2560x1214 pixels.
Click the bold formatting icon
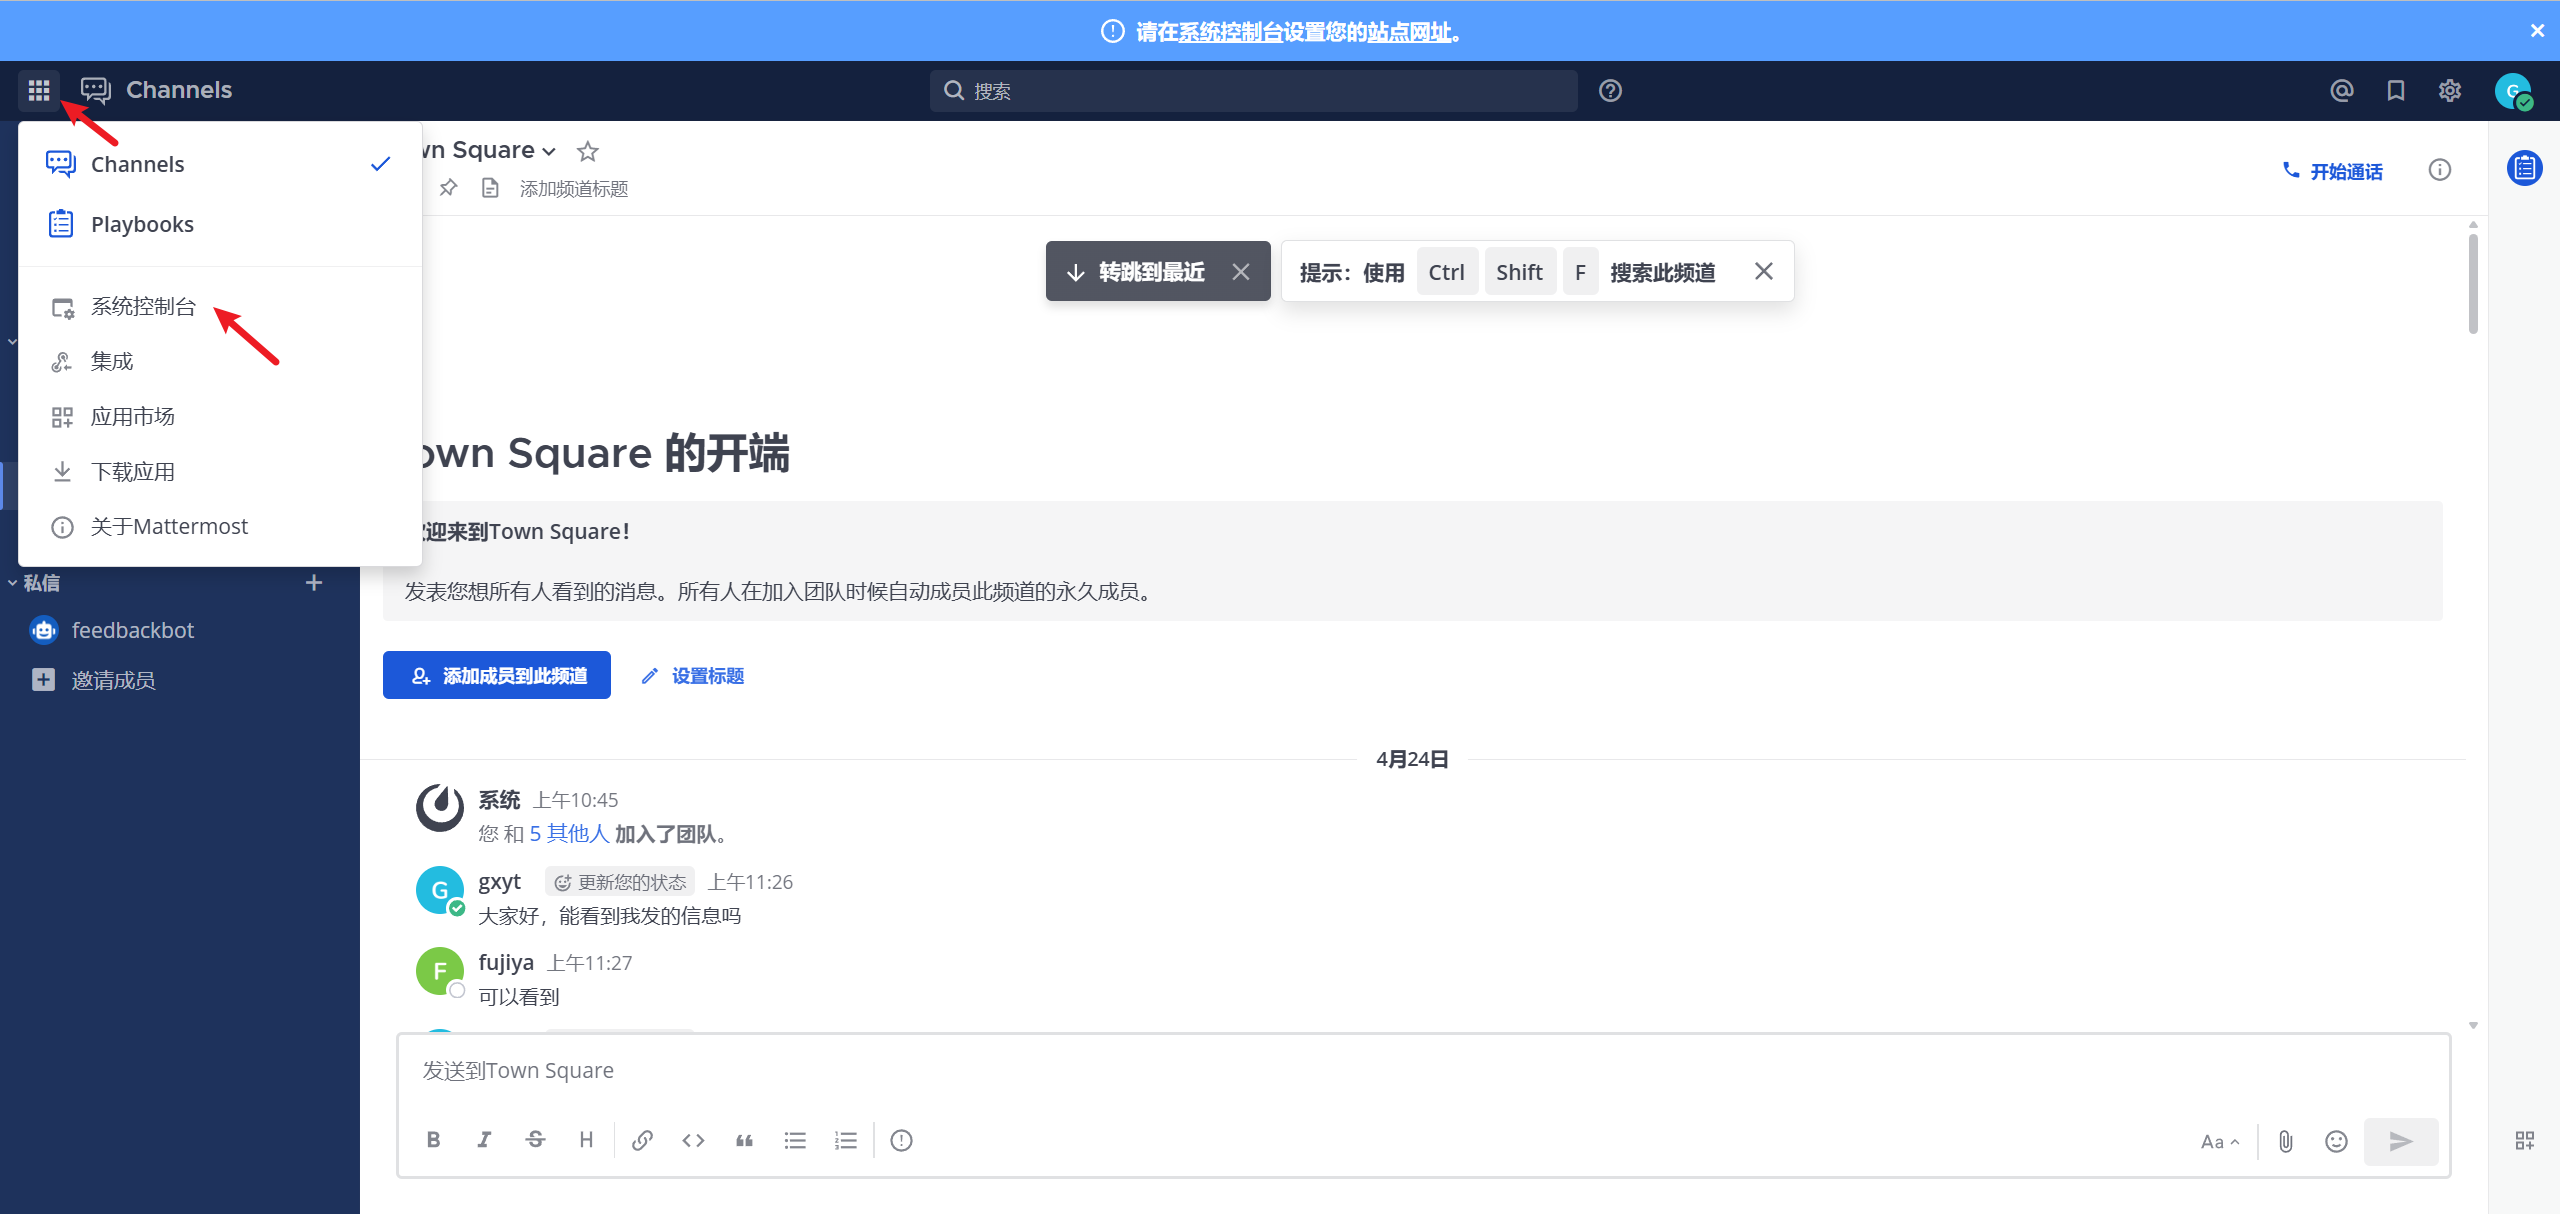(433, 1140)
